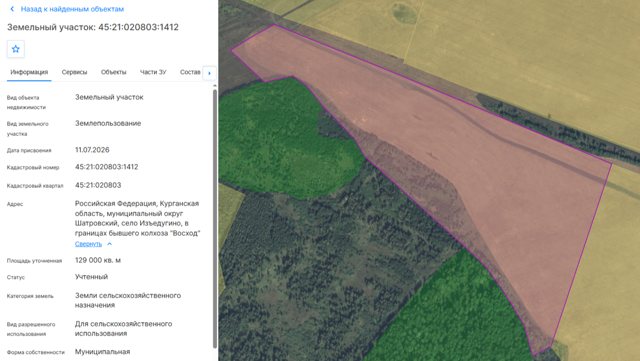Add parcel to favorites star

coord(16,49)
